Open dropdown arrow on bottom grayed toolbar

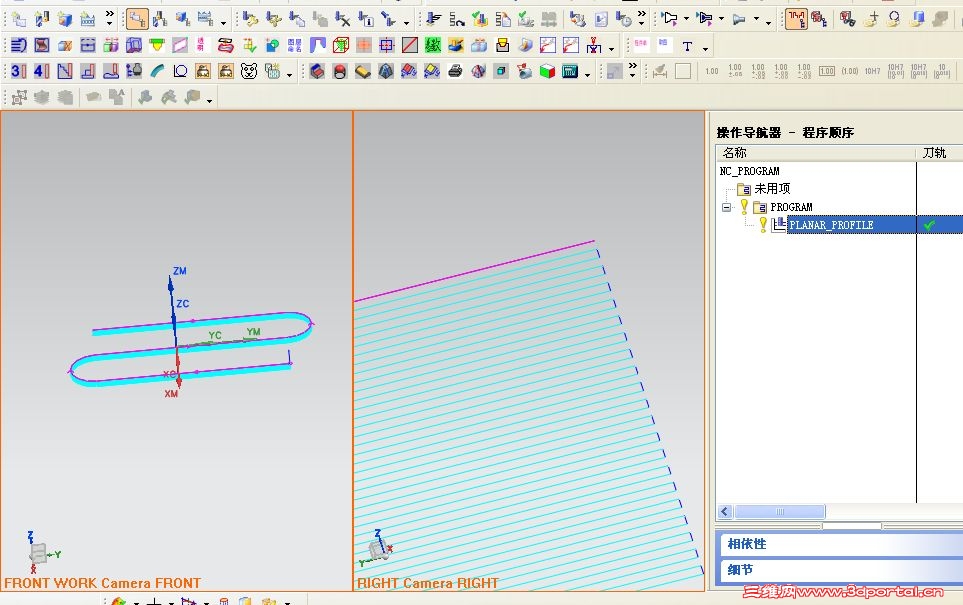209,101
